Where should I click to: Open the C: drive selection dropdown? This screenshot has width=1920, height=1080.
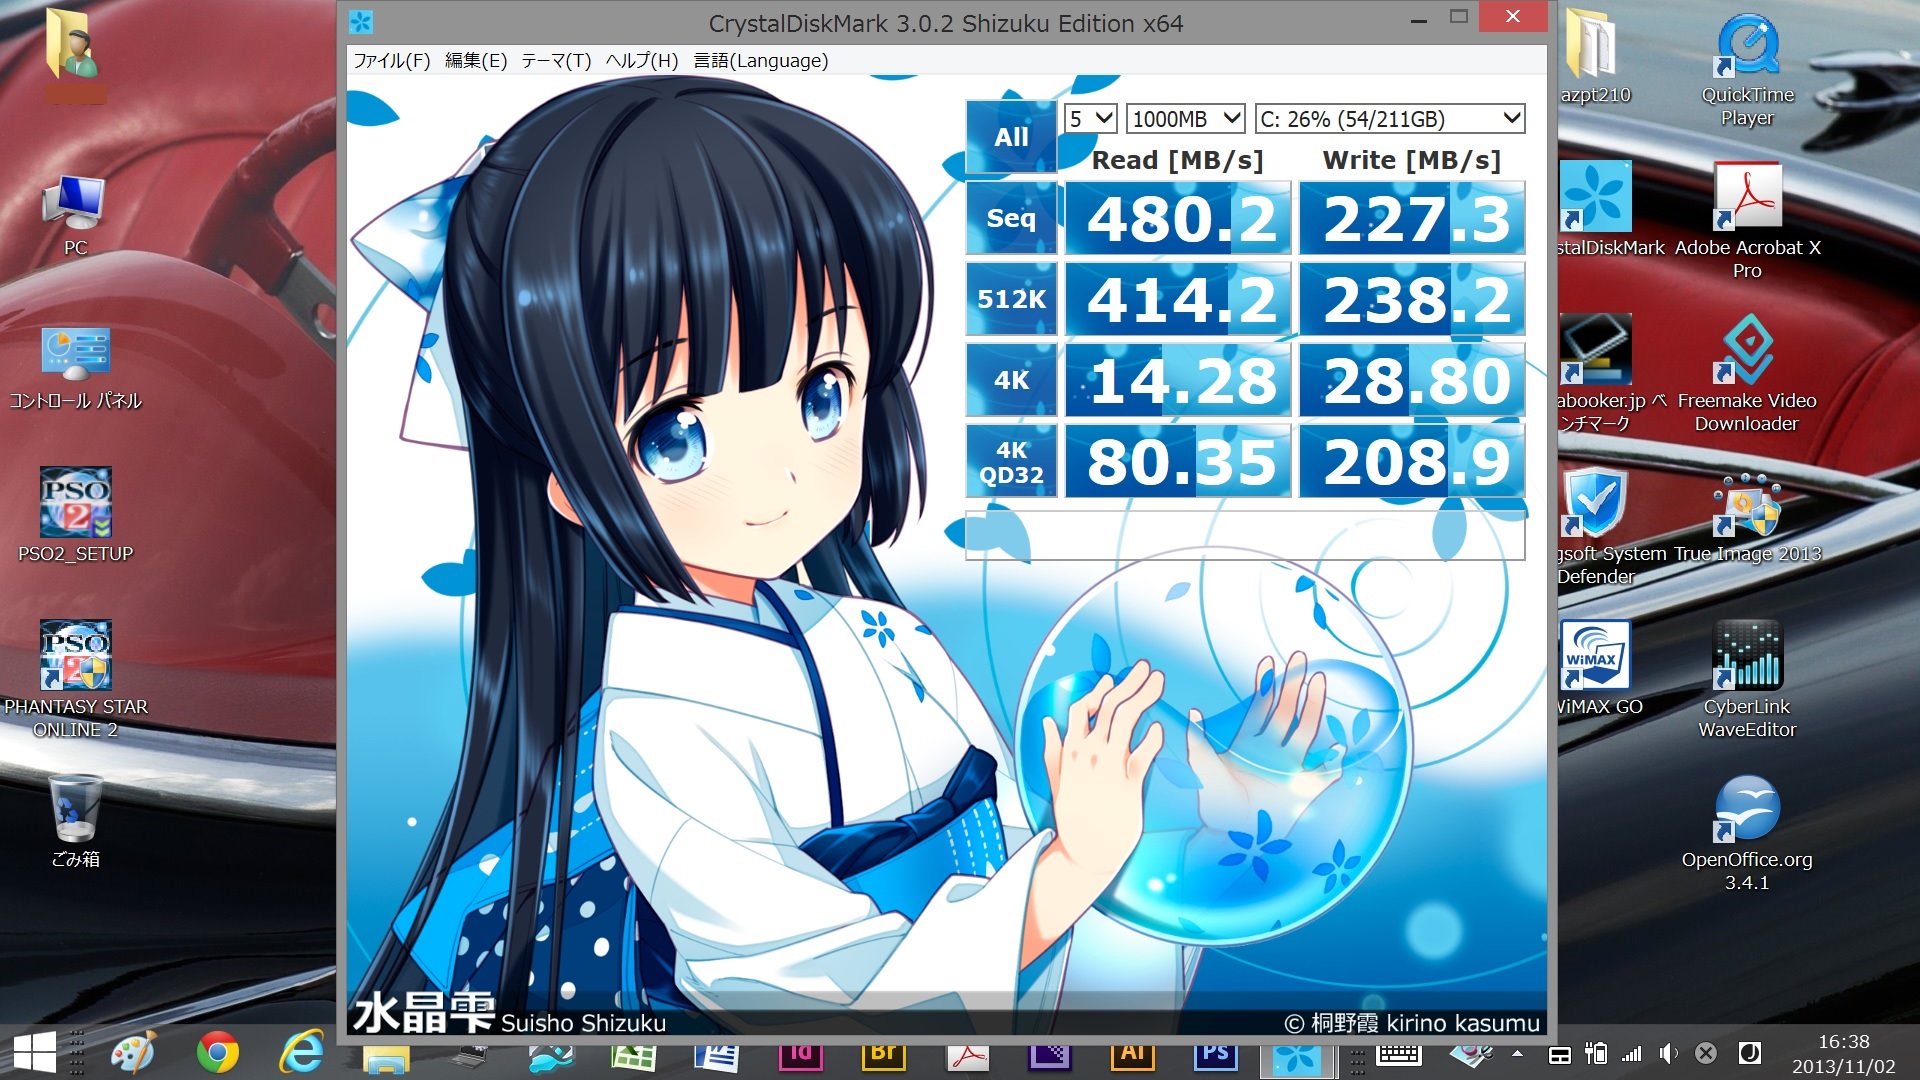coord(1390,119)
